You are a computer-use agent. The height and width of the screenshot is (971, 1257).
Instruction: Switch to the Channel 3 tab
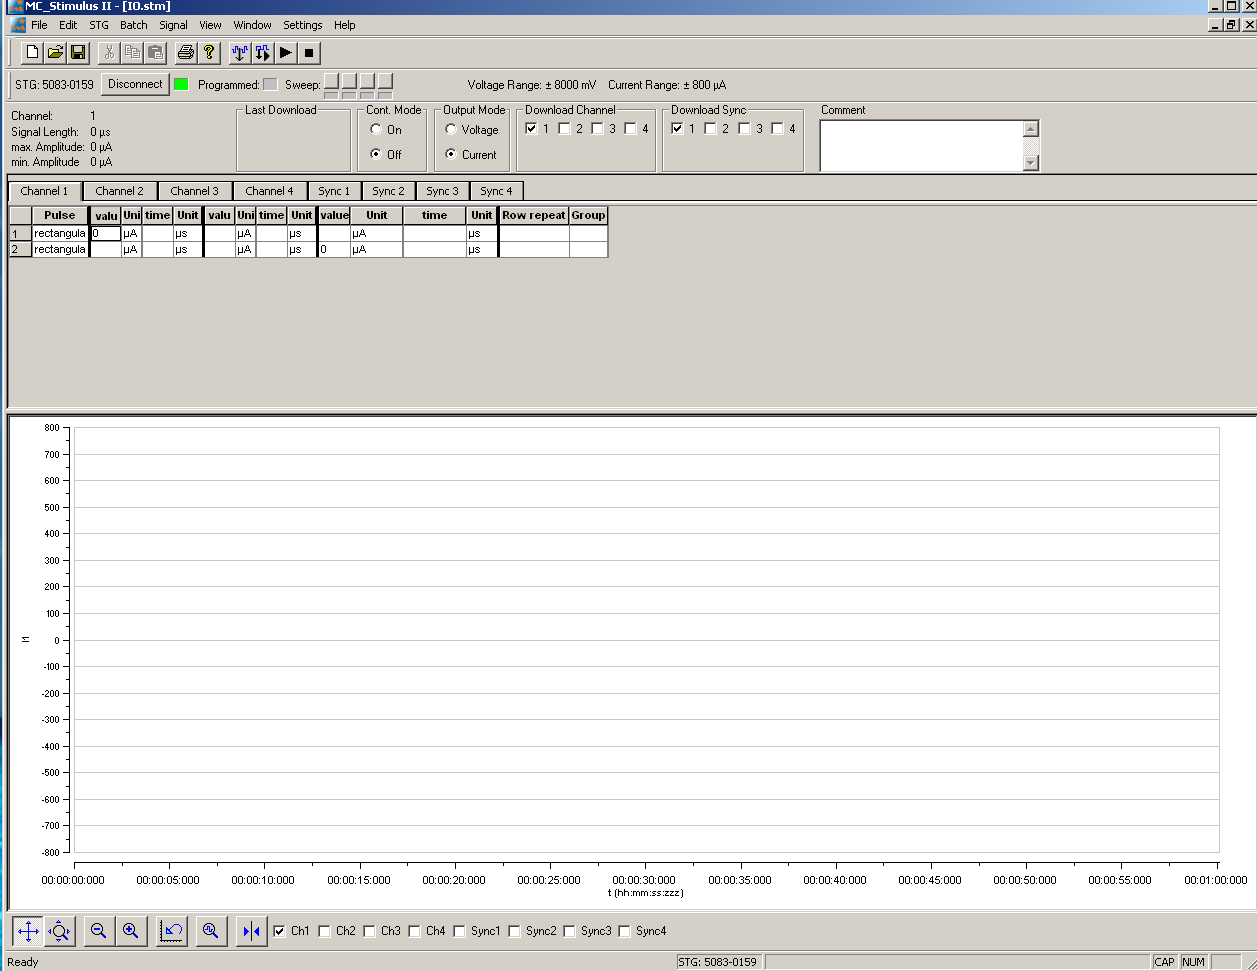pos(194,191)
